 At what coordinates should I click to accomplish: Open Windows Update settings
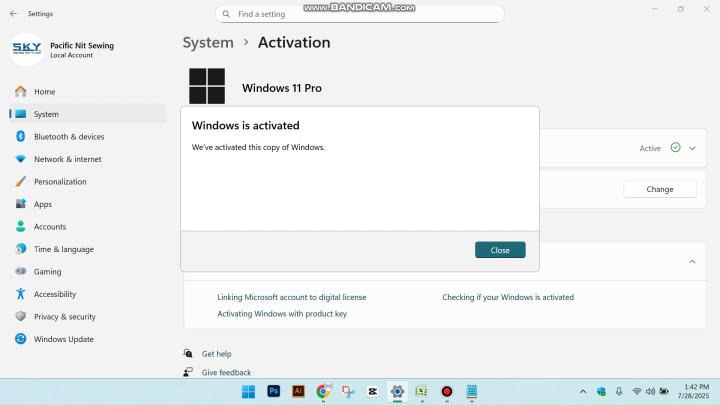pyautogui.click(x=87, y=339)
